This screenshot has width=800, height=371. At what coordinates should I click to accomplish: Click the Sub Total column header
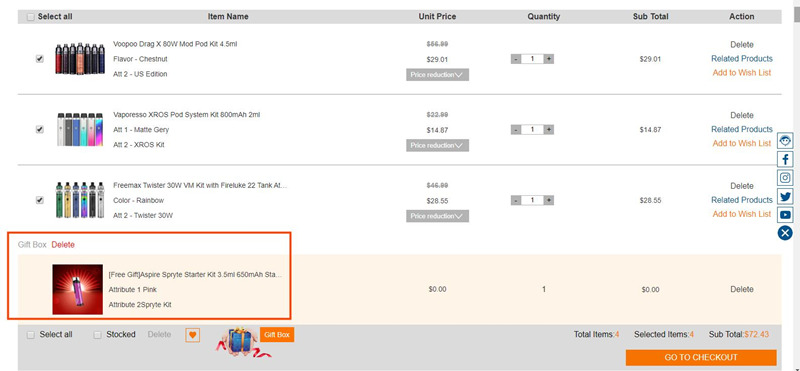pyautogui.click(x=650, y=17)
